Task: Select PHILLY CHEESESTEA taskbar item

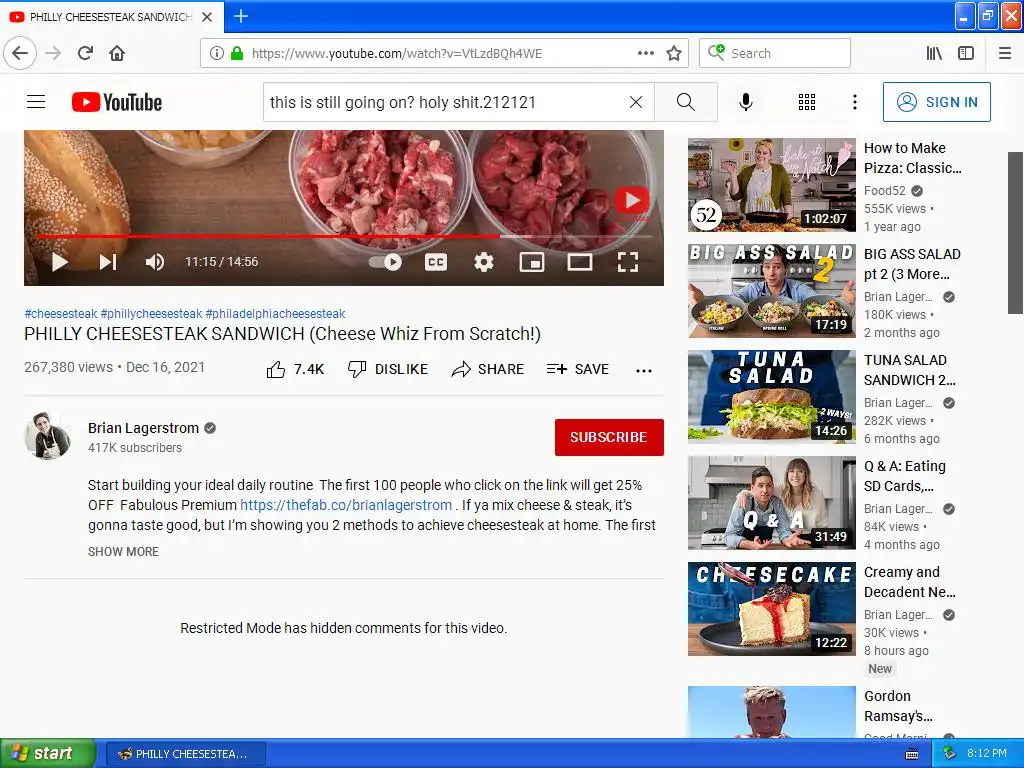Action: [185, 754]
